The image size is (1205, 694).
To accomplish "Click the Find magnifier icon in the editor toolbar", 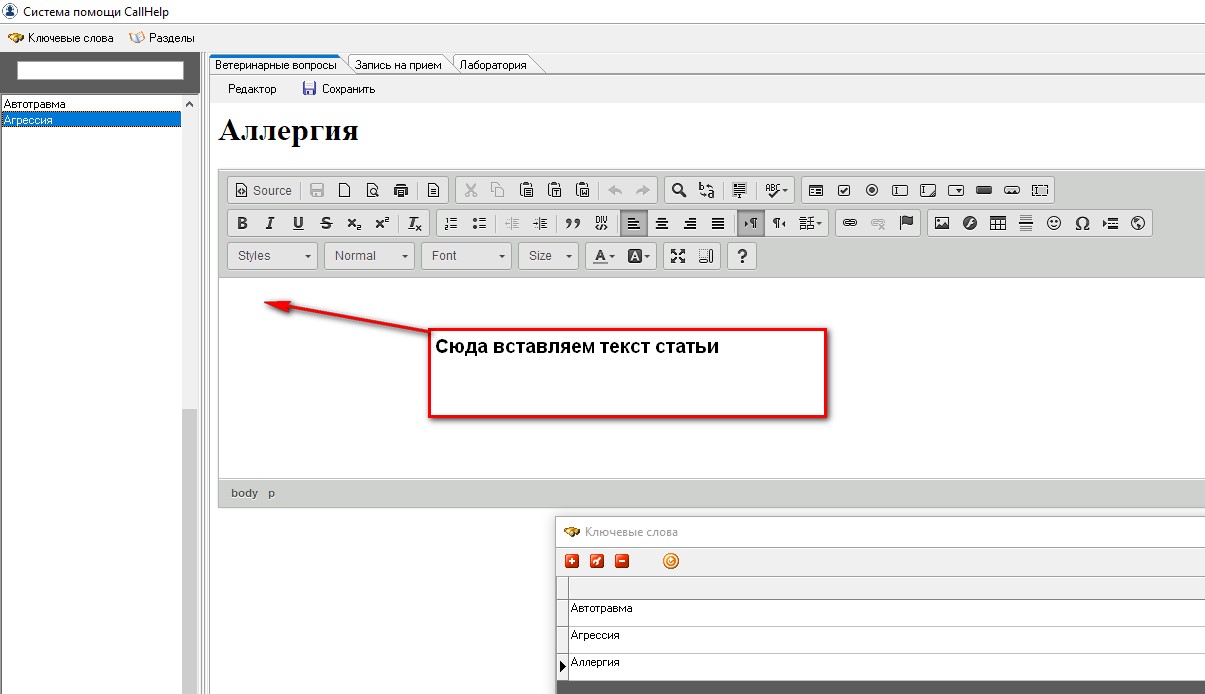I will pyautogui.click(x=678, y=190).
